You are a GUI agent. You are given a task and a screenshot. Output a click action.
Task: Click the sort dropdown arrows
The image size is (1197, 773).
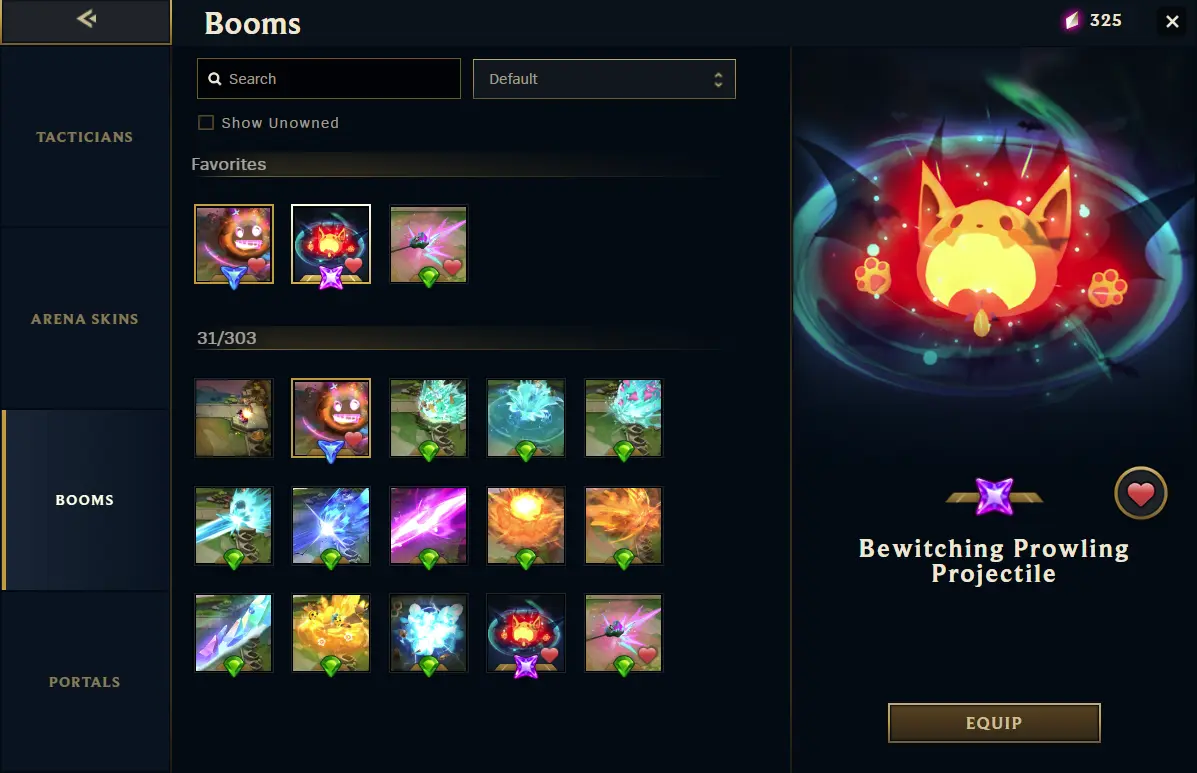718,79
